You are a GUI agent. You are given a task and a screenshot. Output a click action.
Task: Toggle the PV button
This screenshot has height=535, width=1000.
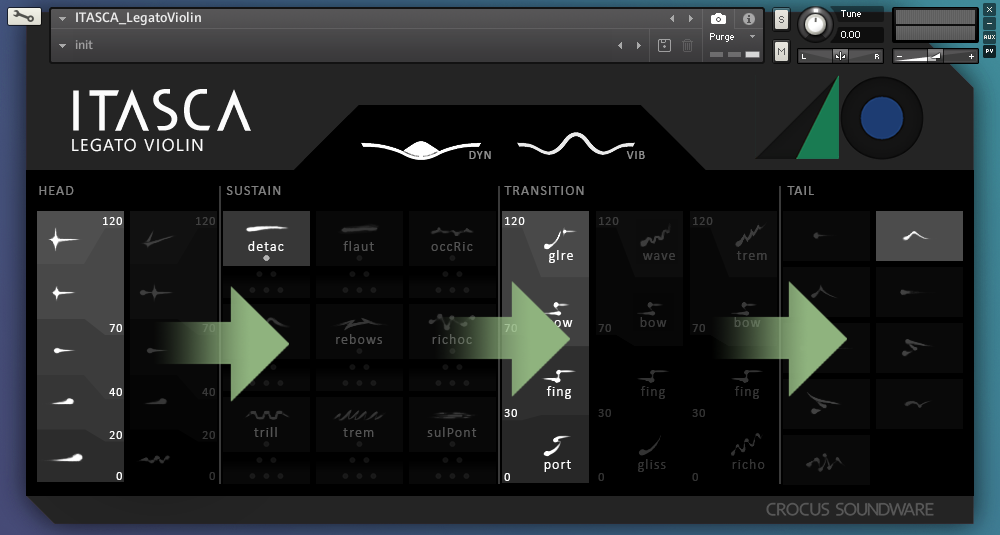pyautogui.click(x=989, y=51)
